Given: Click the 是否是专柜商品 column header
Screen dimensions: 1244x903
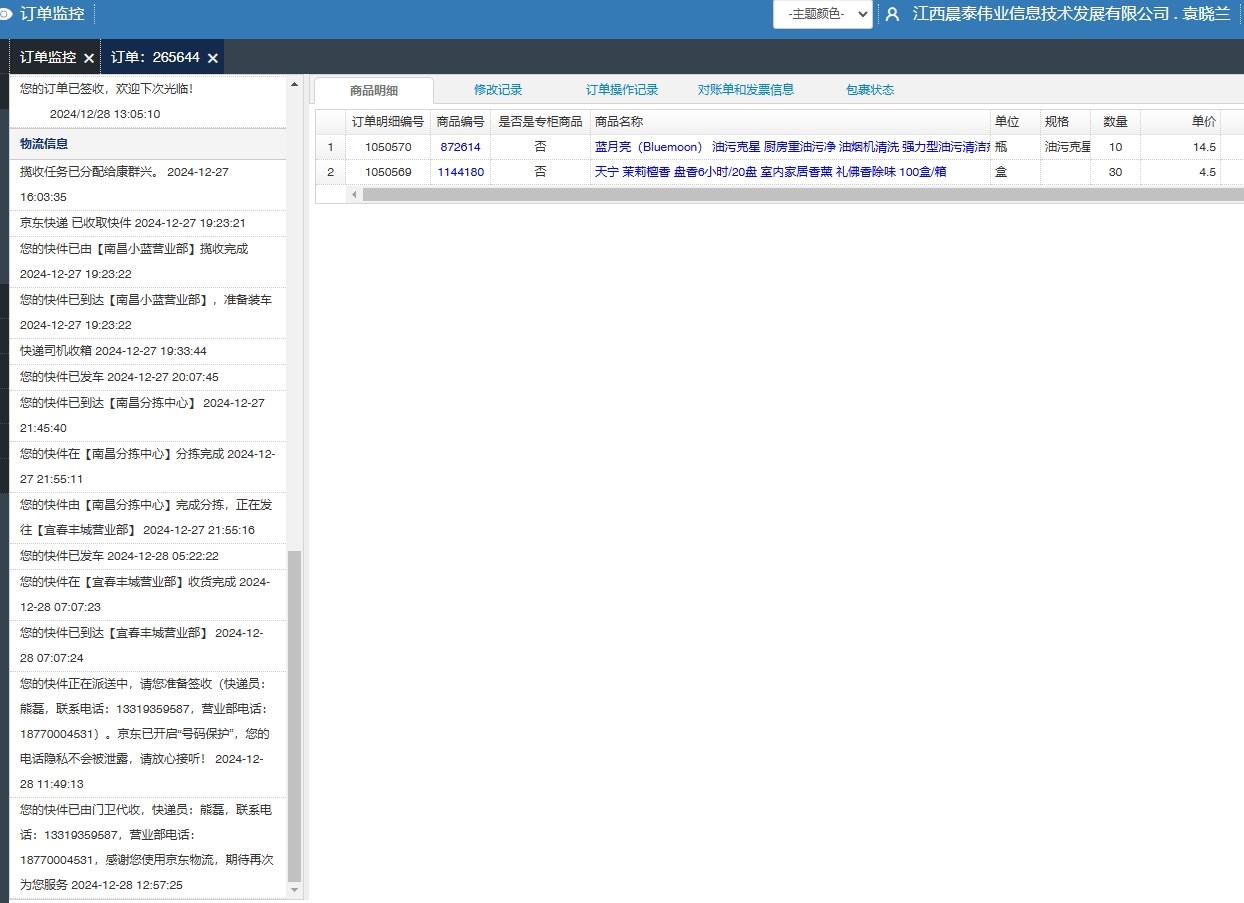Looking at the screenshot, I should pos(540,122).
